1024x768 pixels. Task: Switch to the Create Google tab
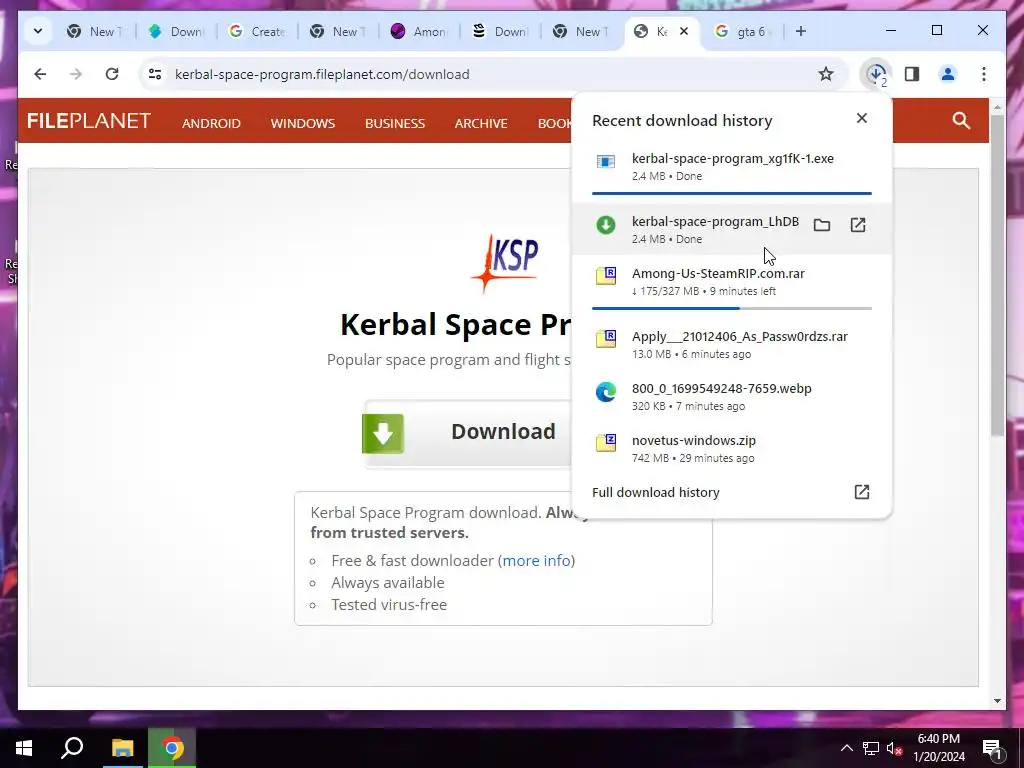coord(257,31)
